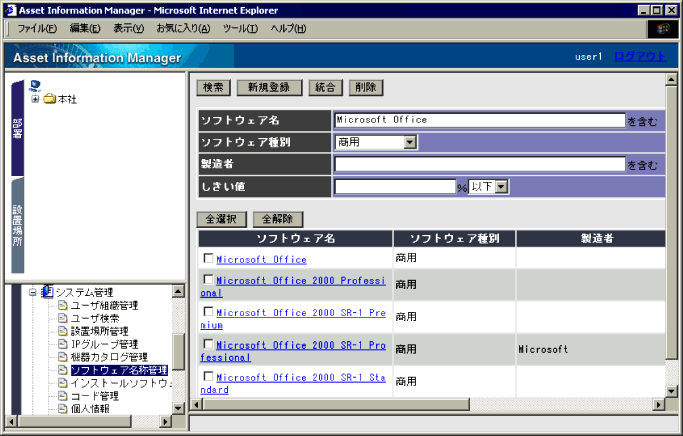Check Microsoft Office 2000 SR-1 Standard row

[208, 376]
